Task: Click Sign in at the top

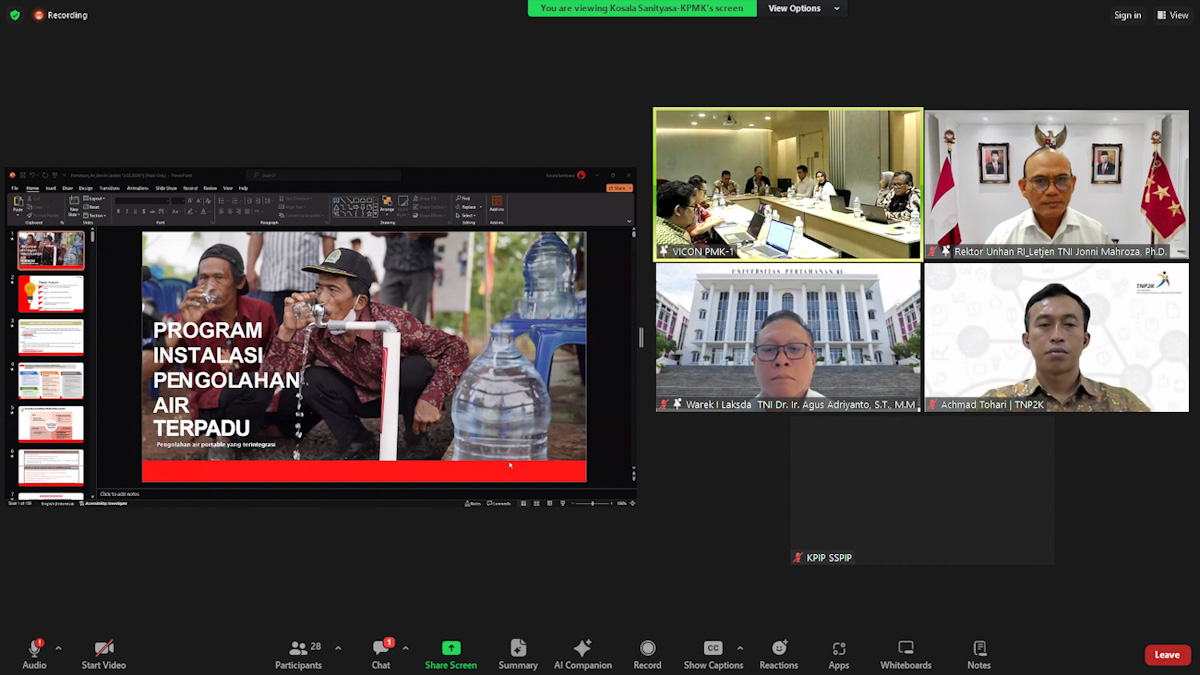Action: pos(1127,15)
